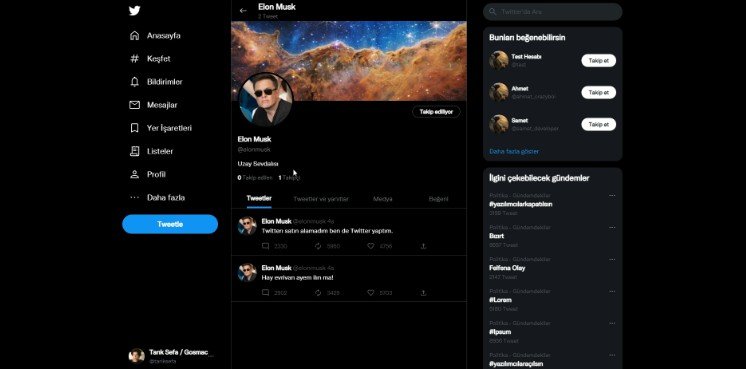Image resolution: width=746 pixels, height=369 pixels.
Task: Open the nebula banner image
Action: click(x=349, y=60)
